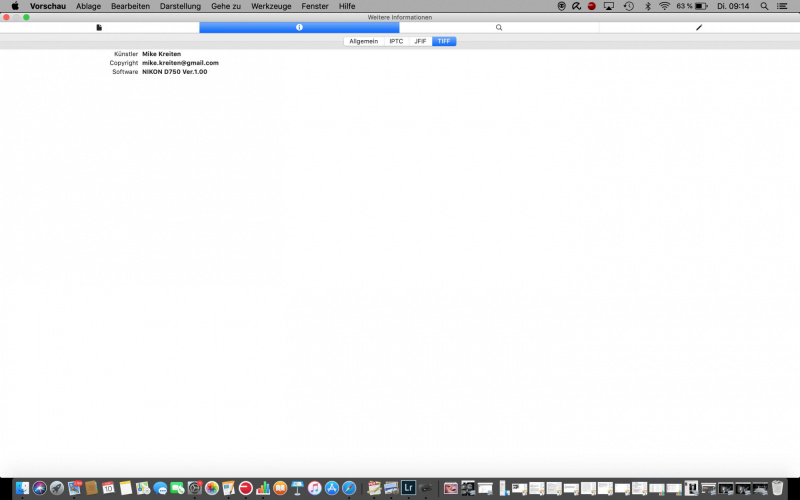Open the Time Machine menu bar icon

click(x=629, y=6)
